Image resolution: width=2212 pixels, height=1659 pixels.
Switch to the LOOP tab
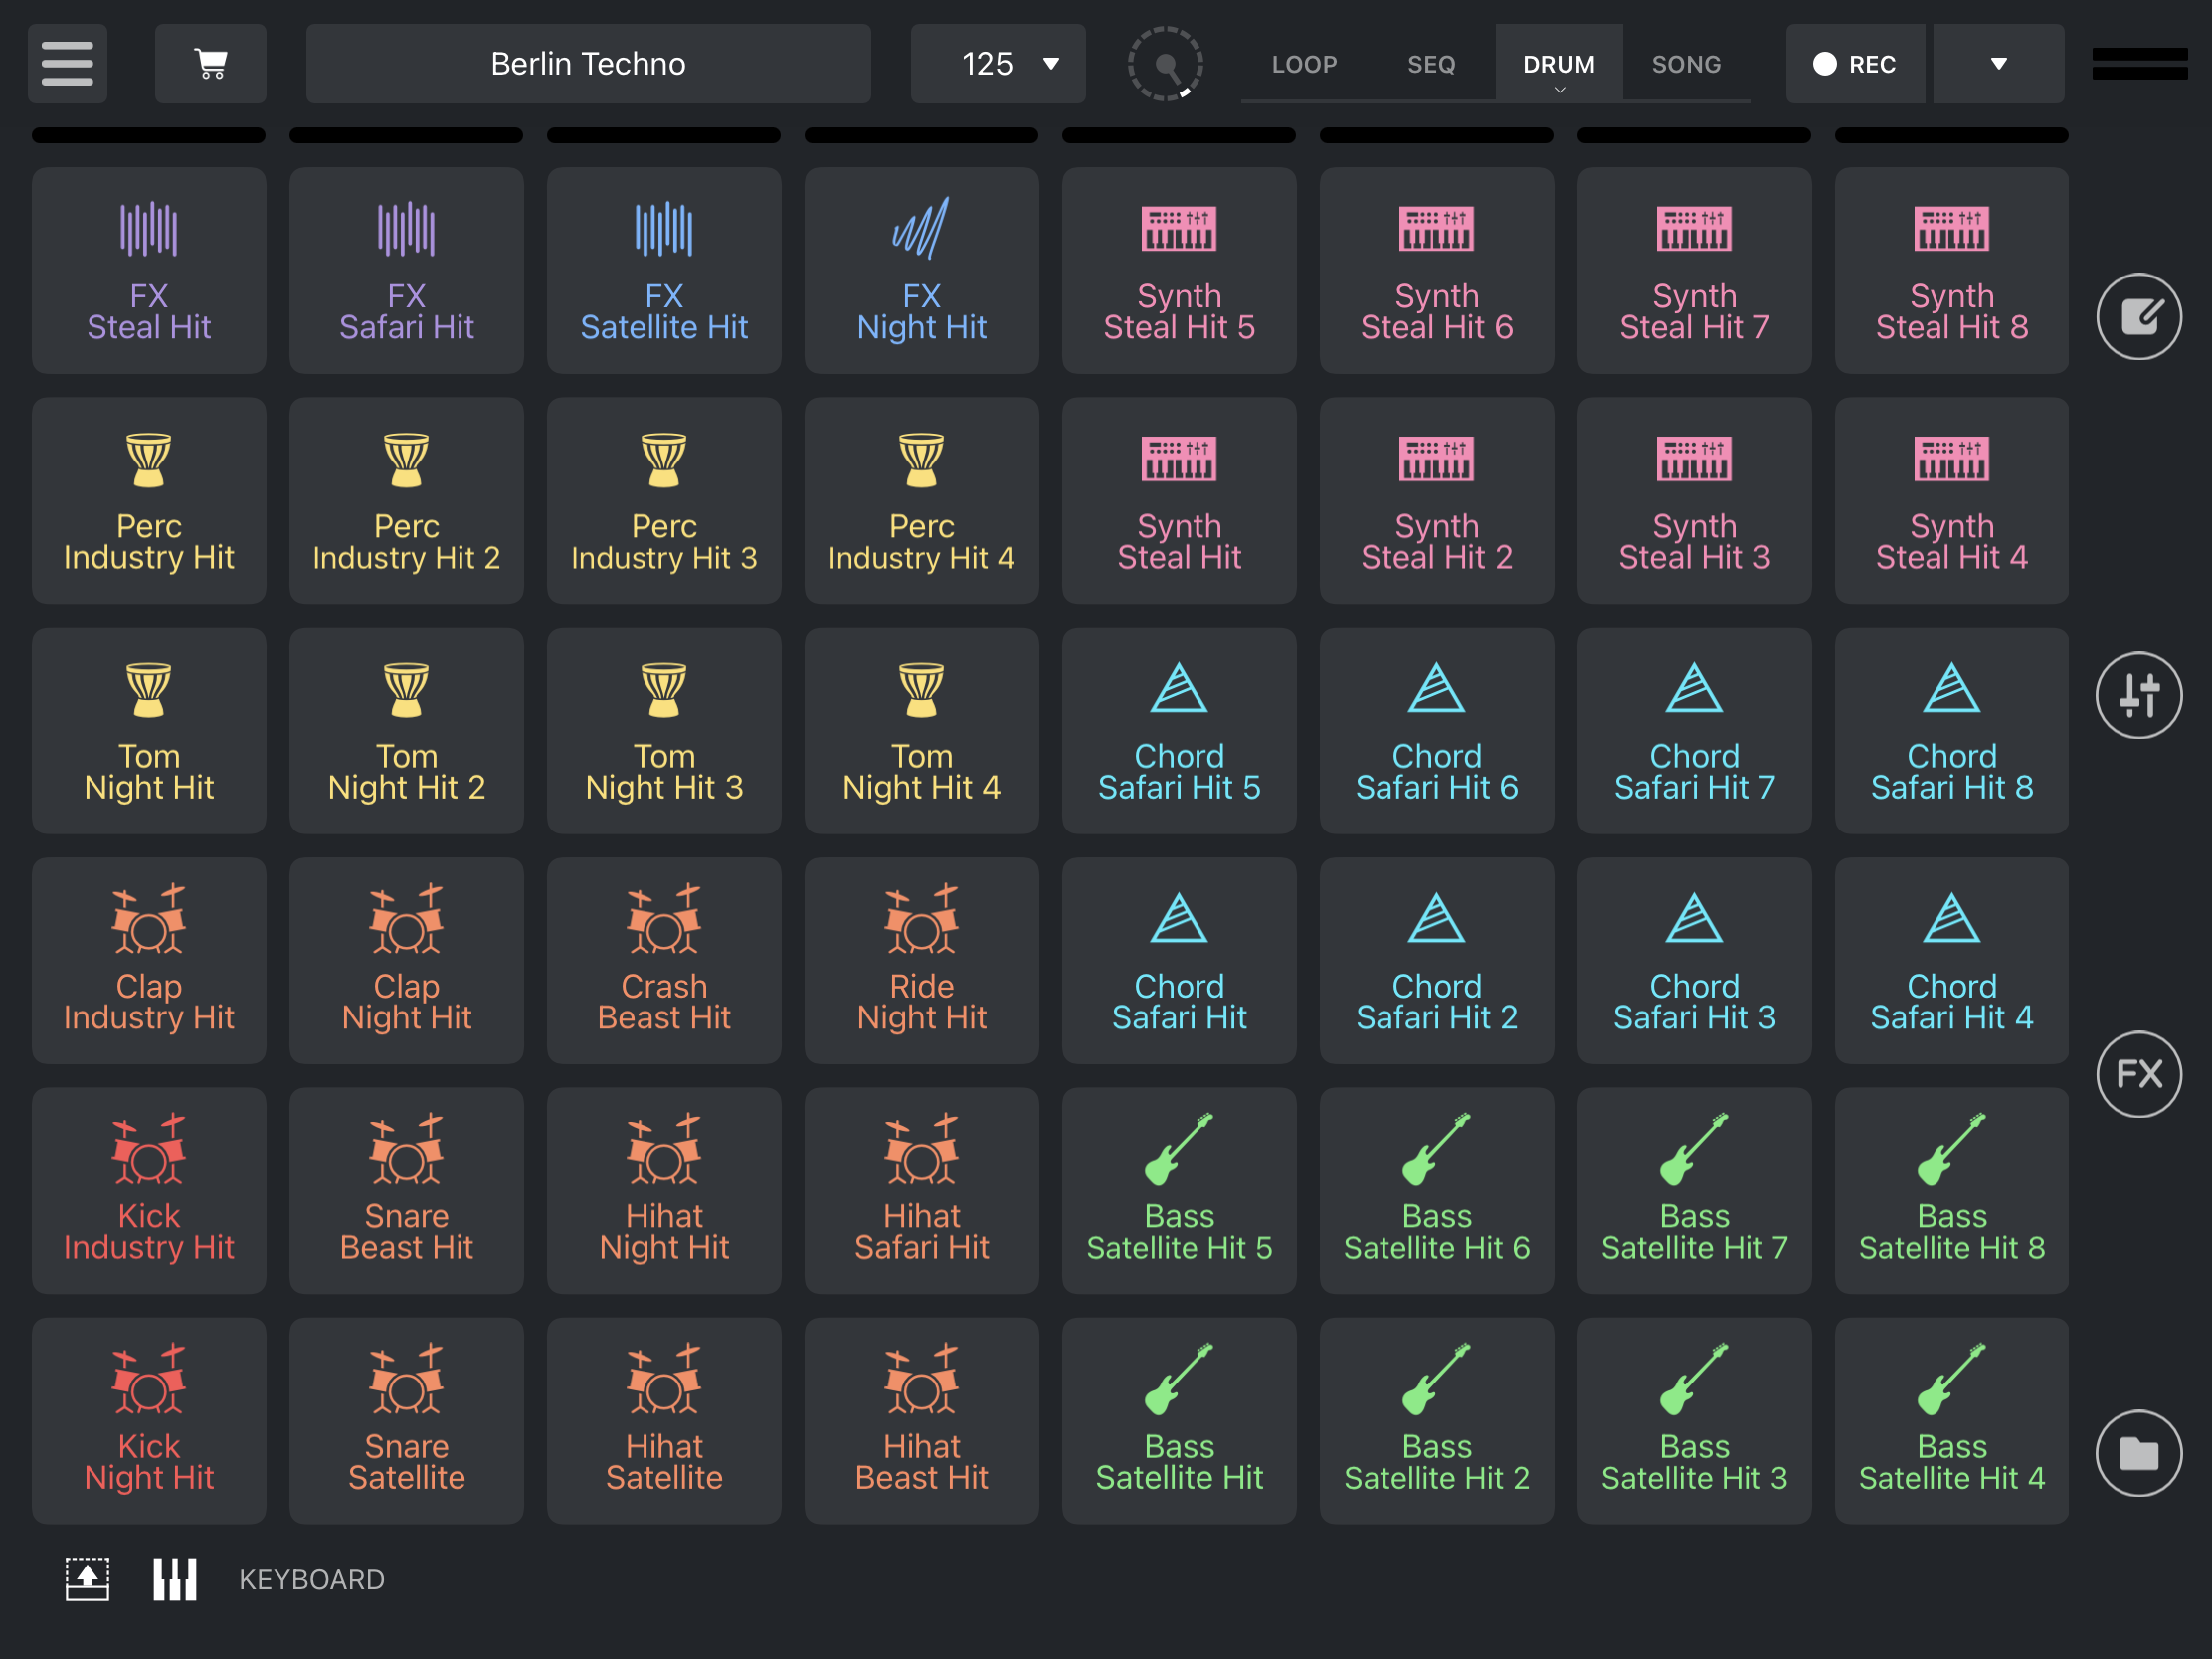click(1304, 64)
